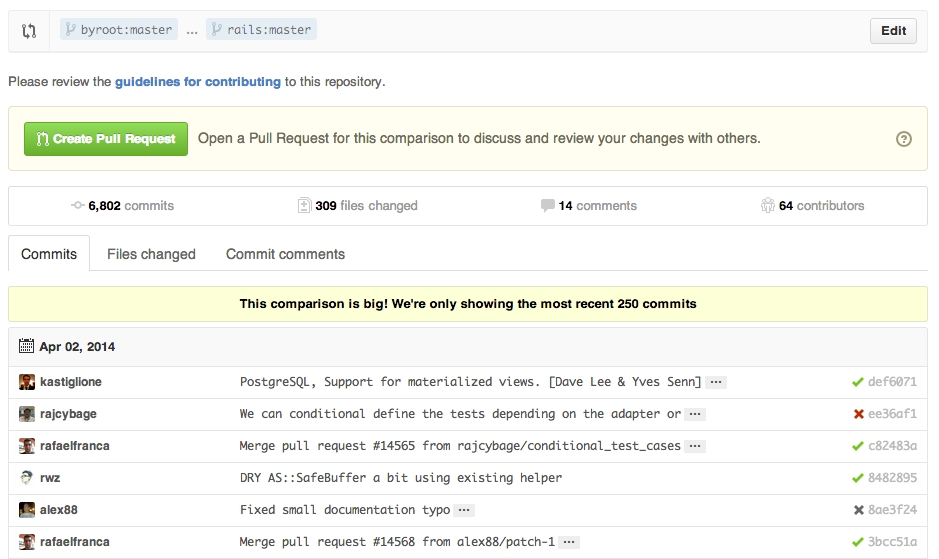Expand the PostgreSQL materialized views commit message

tap(715, 382)
